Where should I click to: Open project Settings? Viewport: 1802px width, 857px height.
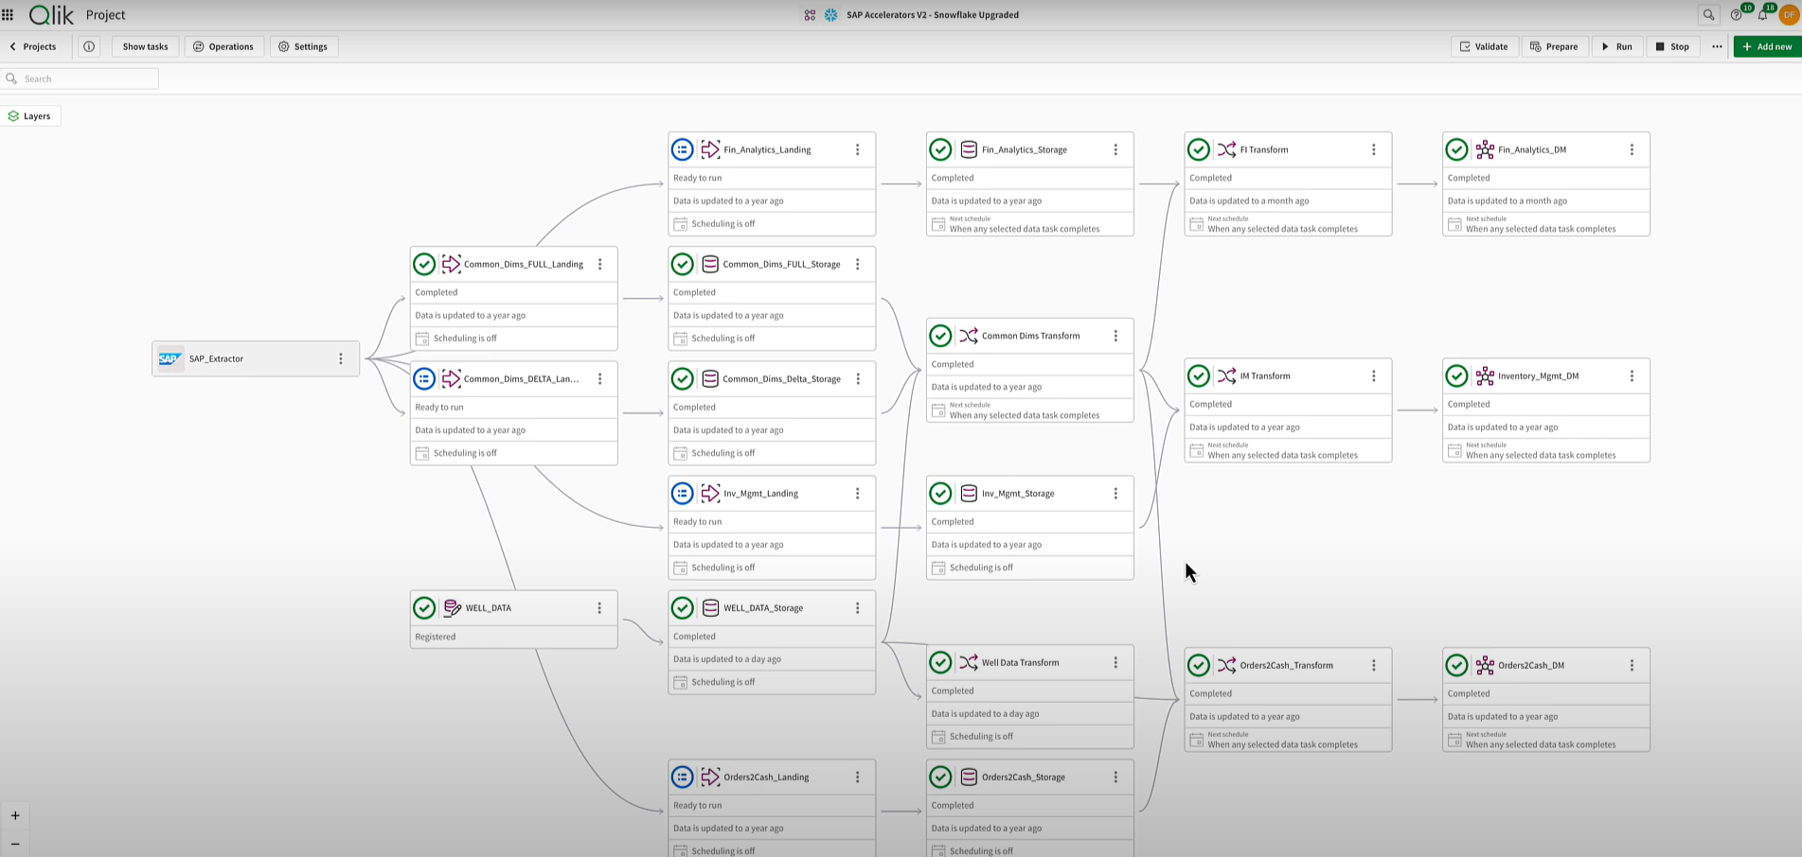coord(303,47)
